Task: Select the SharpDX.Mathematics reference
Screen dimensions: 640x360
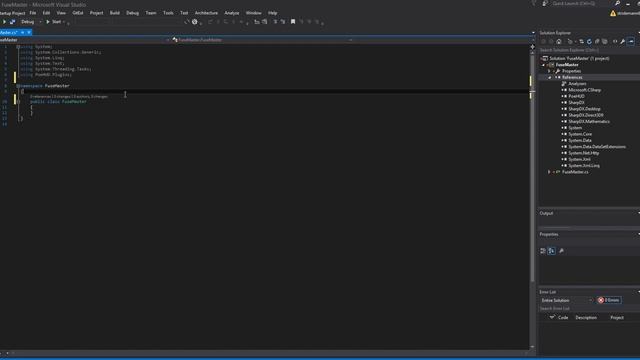Action: click(589, 122)
